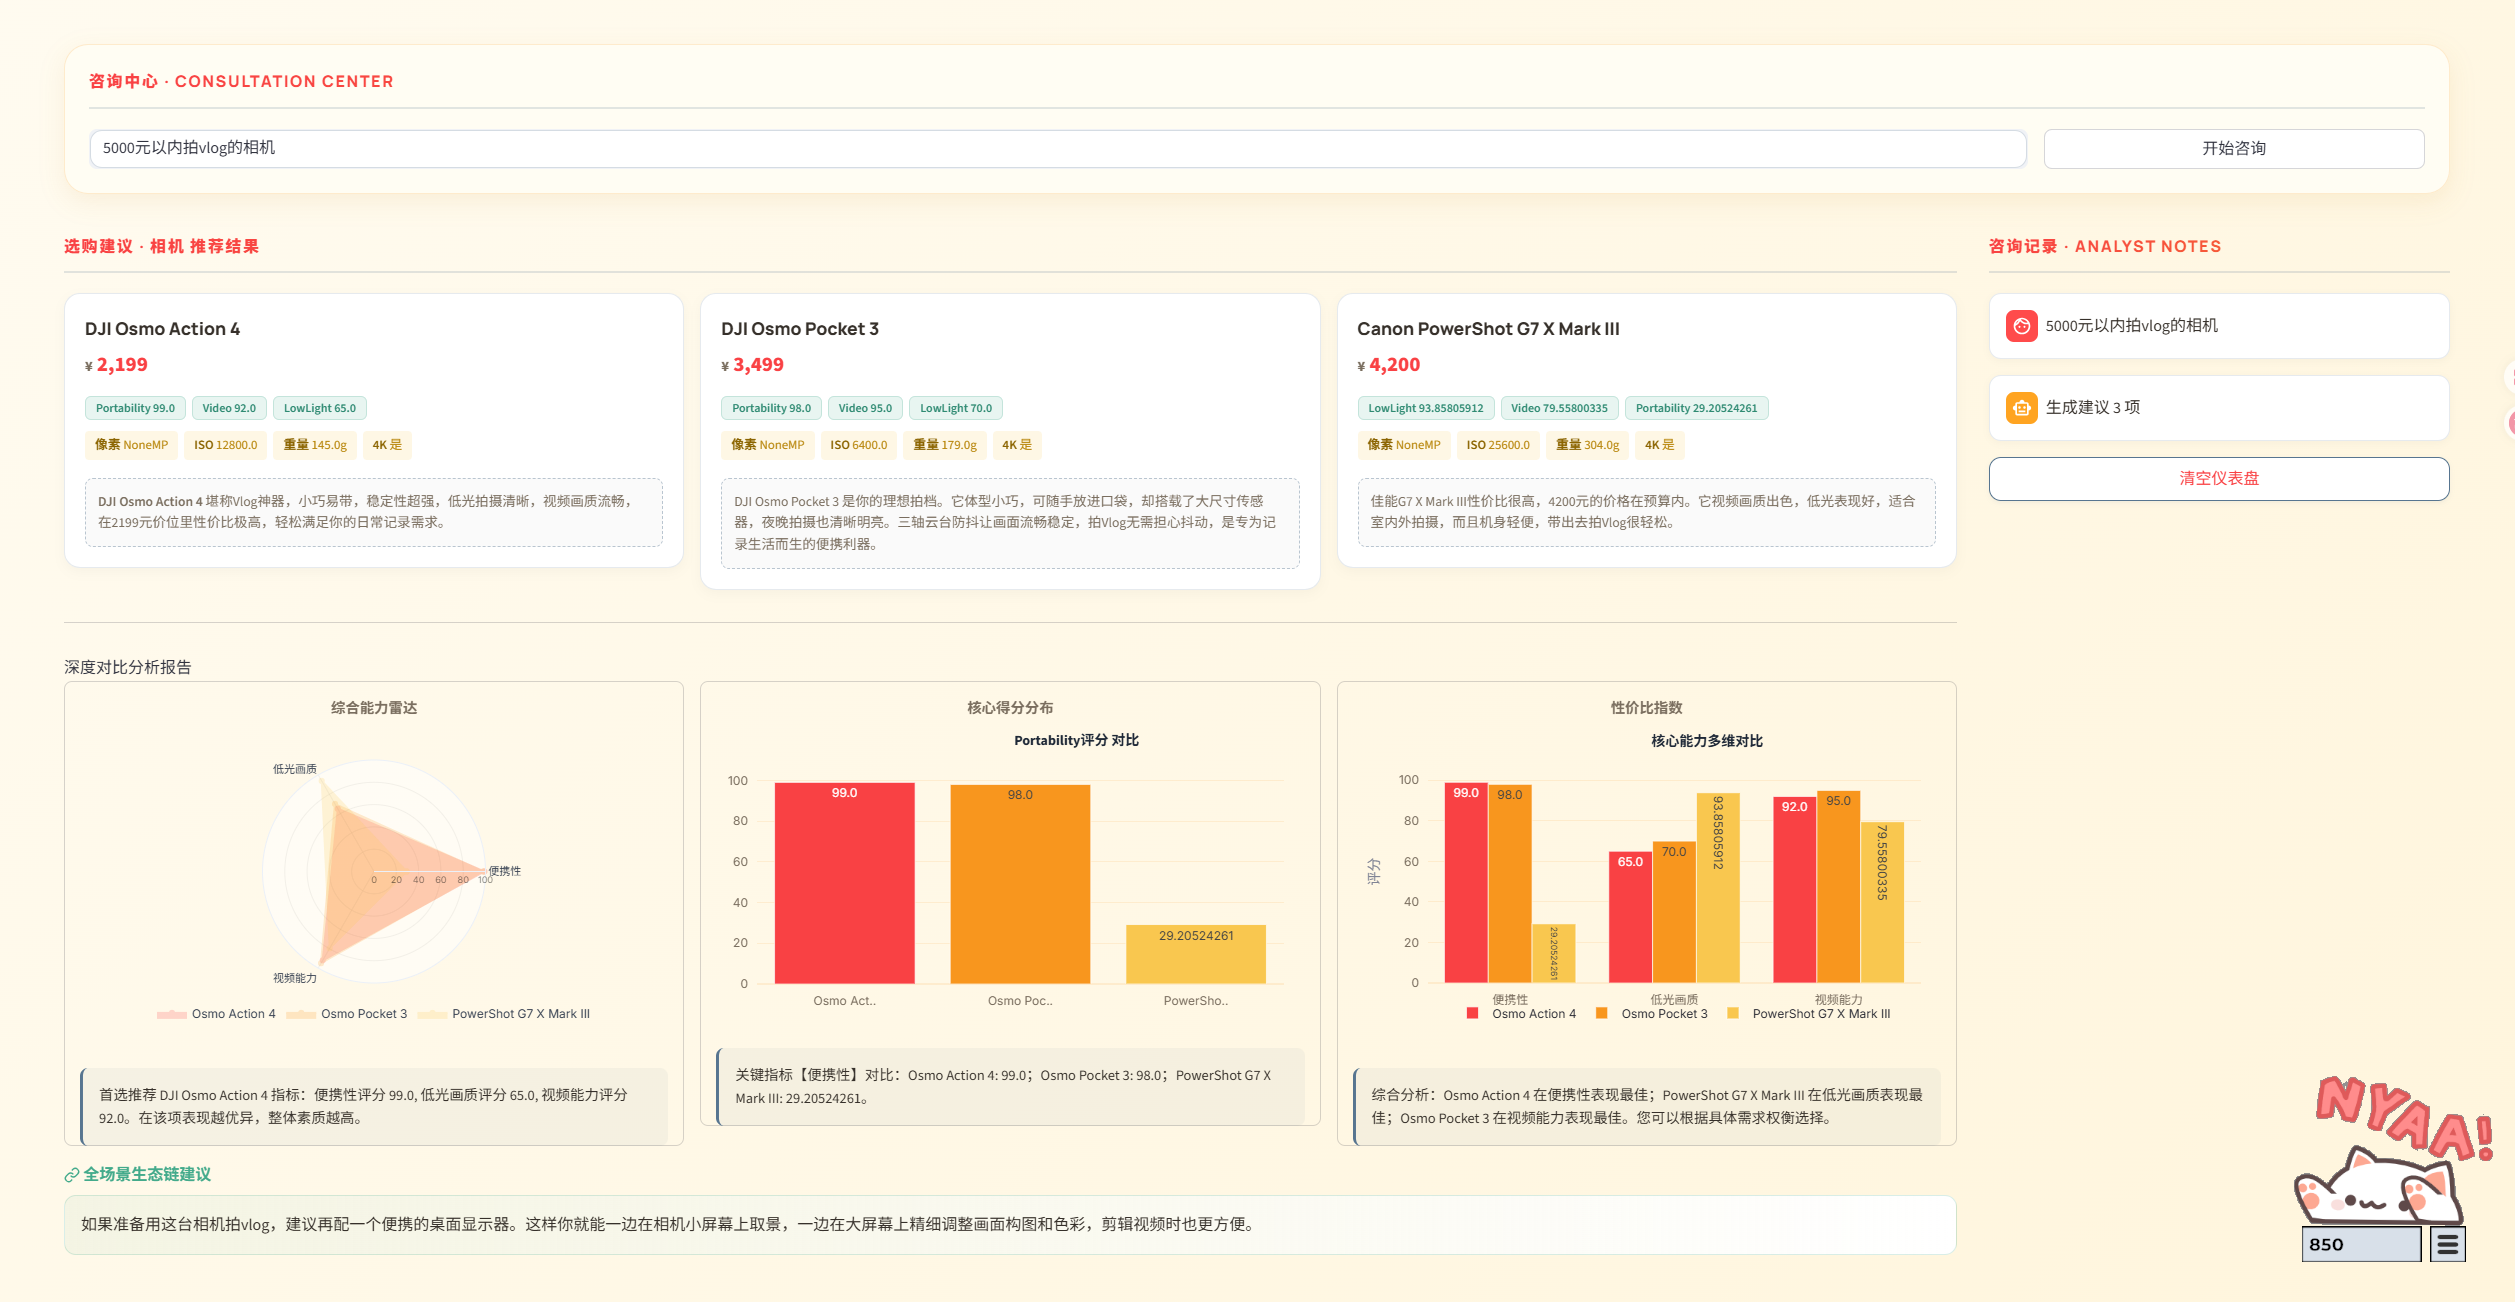
Task: Select the 生成建议 3 项 note entry
Action: [x=2218, y=408]
